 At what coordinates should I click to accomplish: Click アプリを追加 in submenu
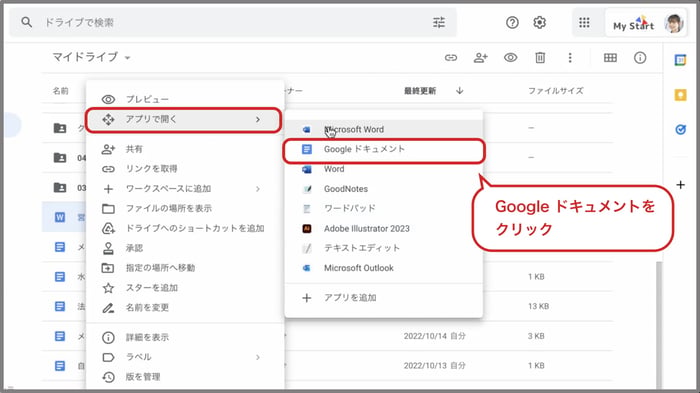(383, 298)
